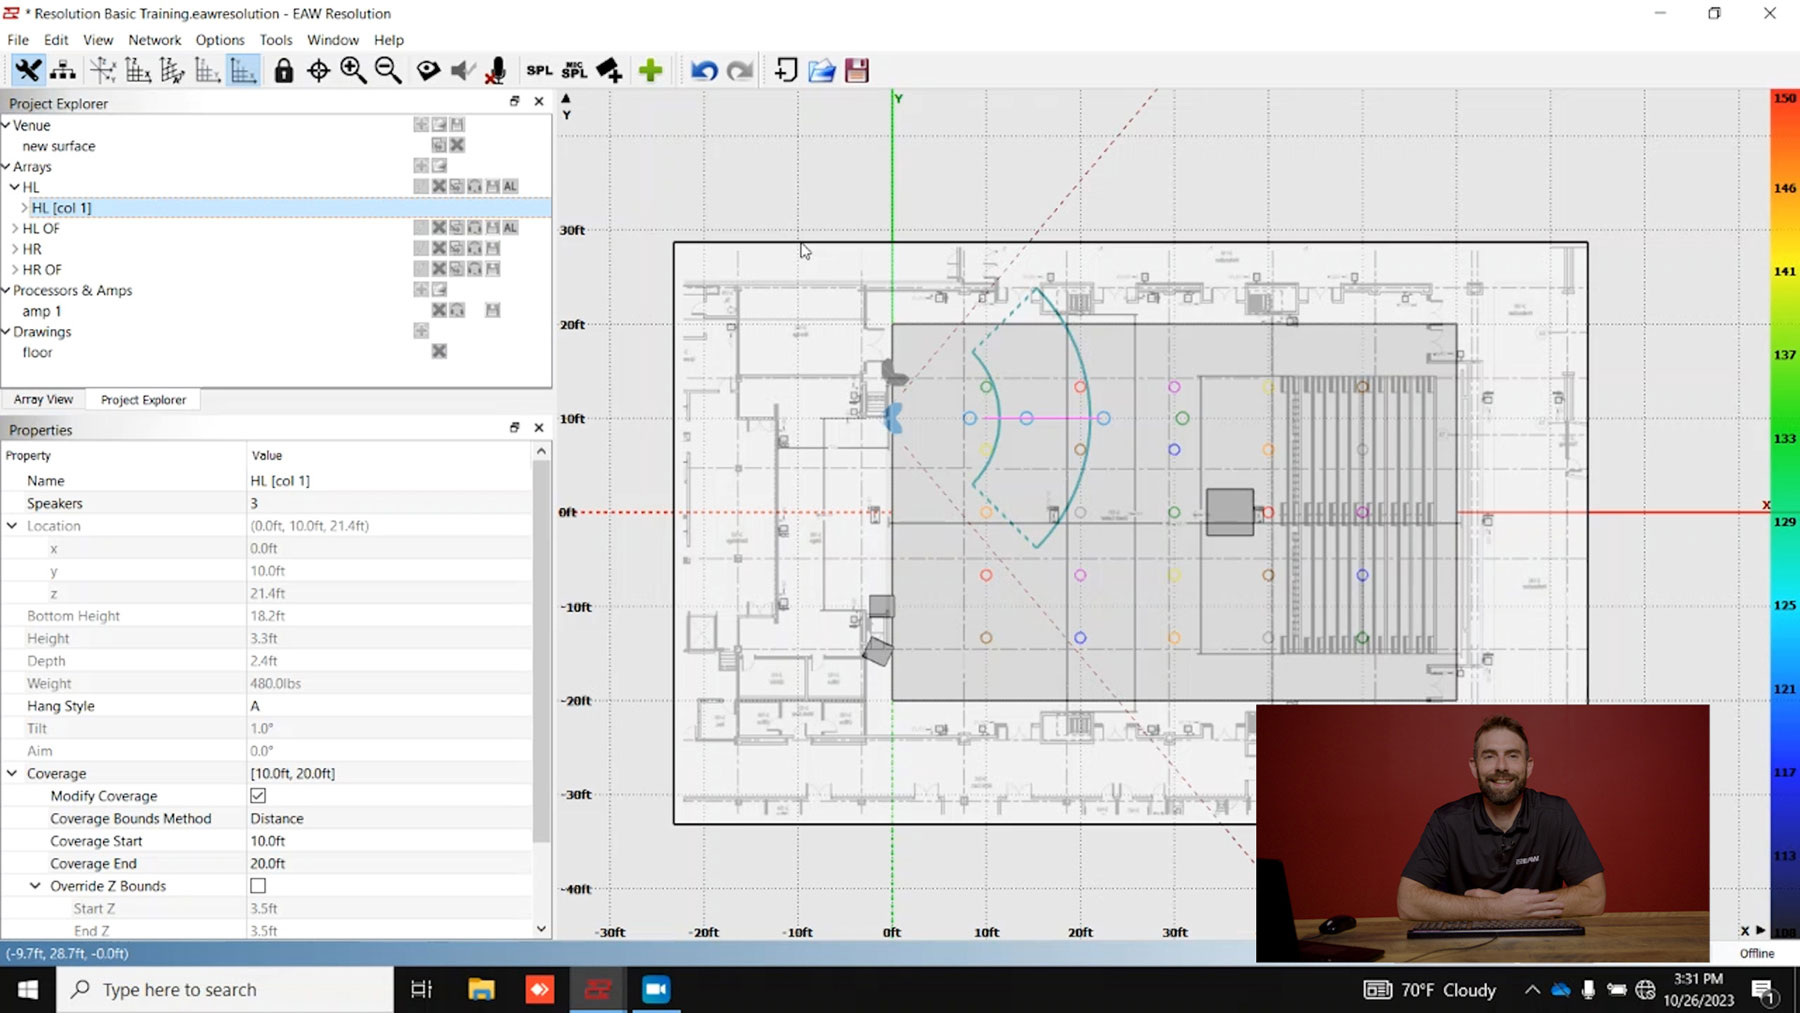1800x1013 pixels.
Task: Click the zoom in magnifier icon
Action: pos(353,71)
